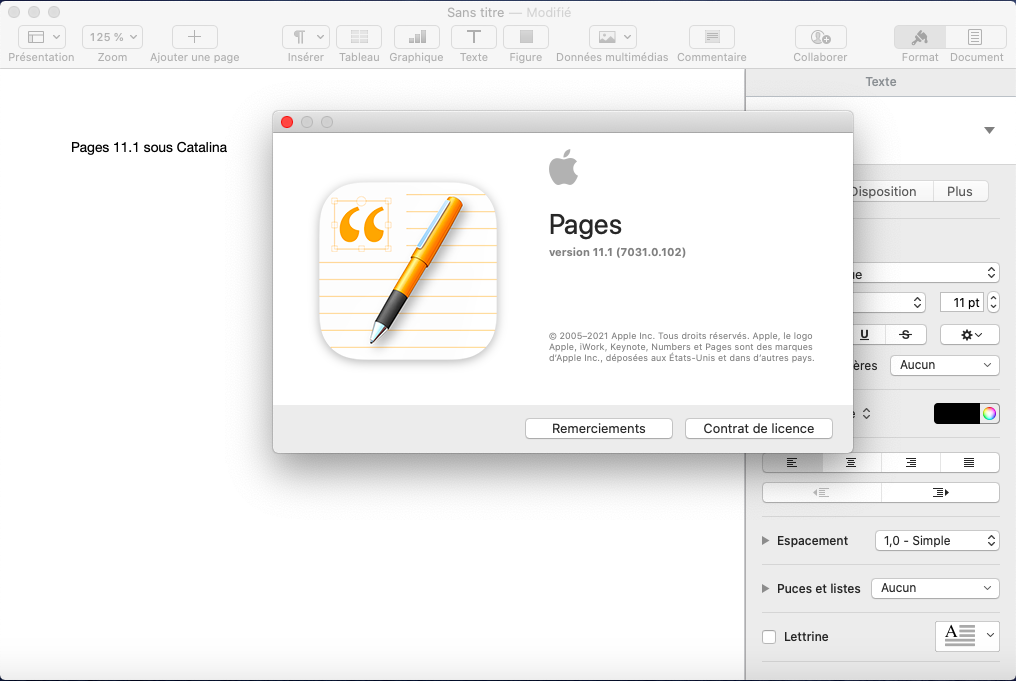Click the black text color swatch
1016x681 pixels.
coord(956,413)
